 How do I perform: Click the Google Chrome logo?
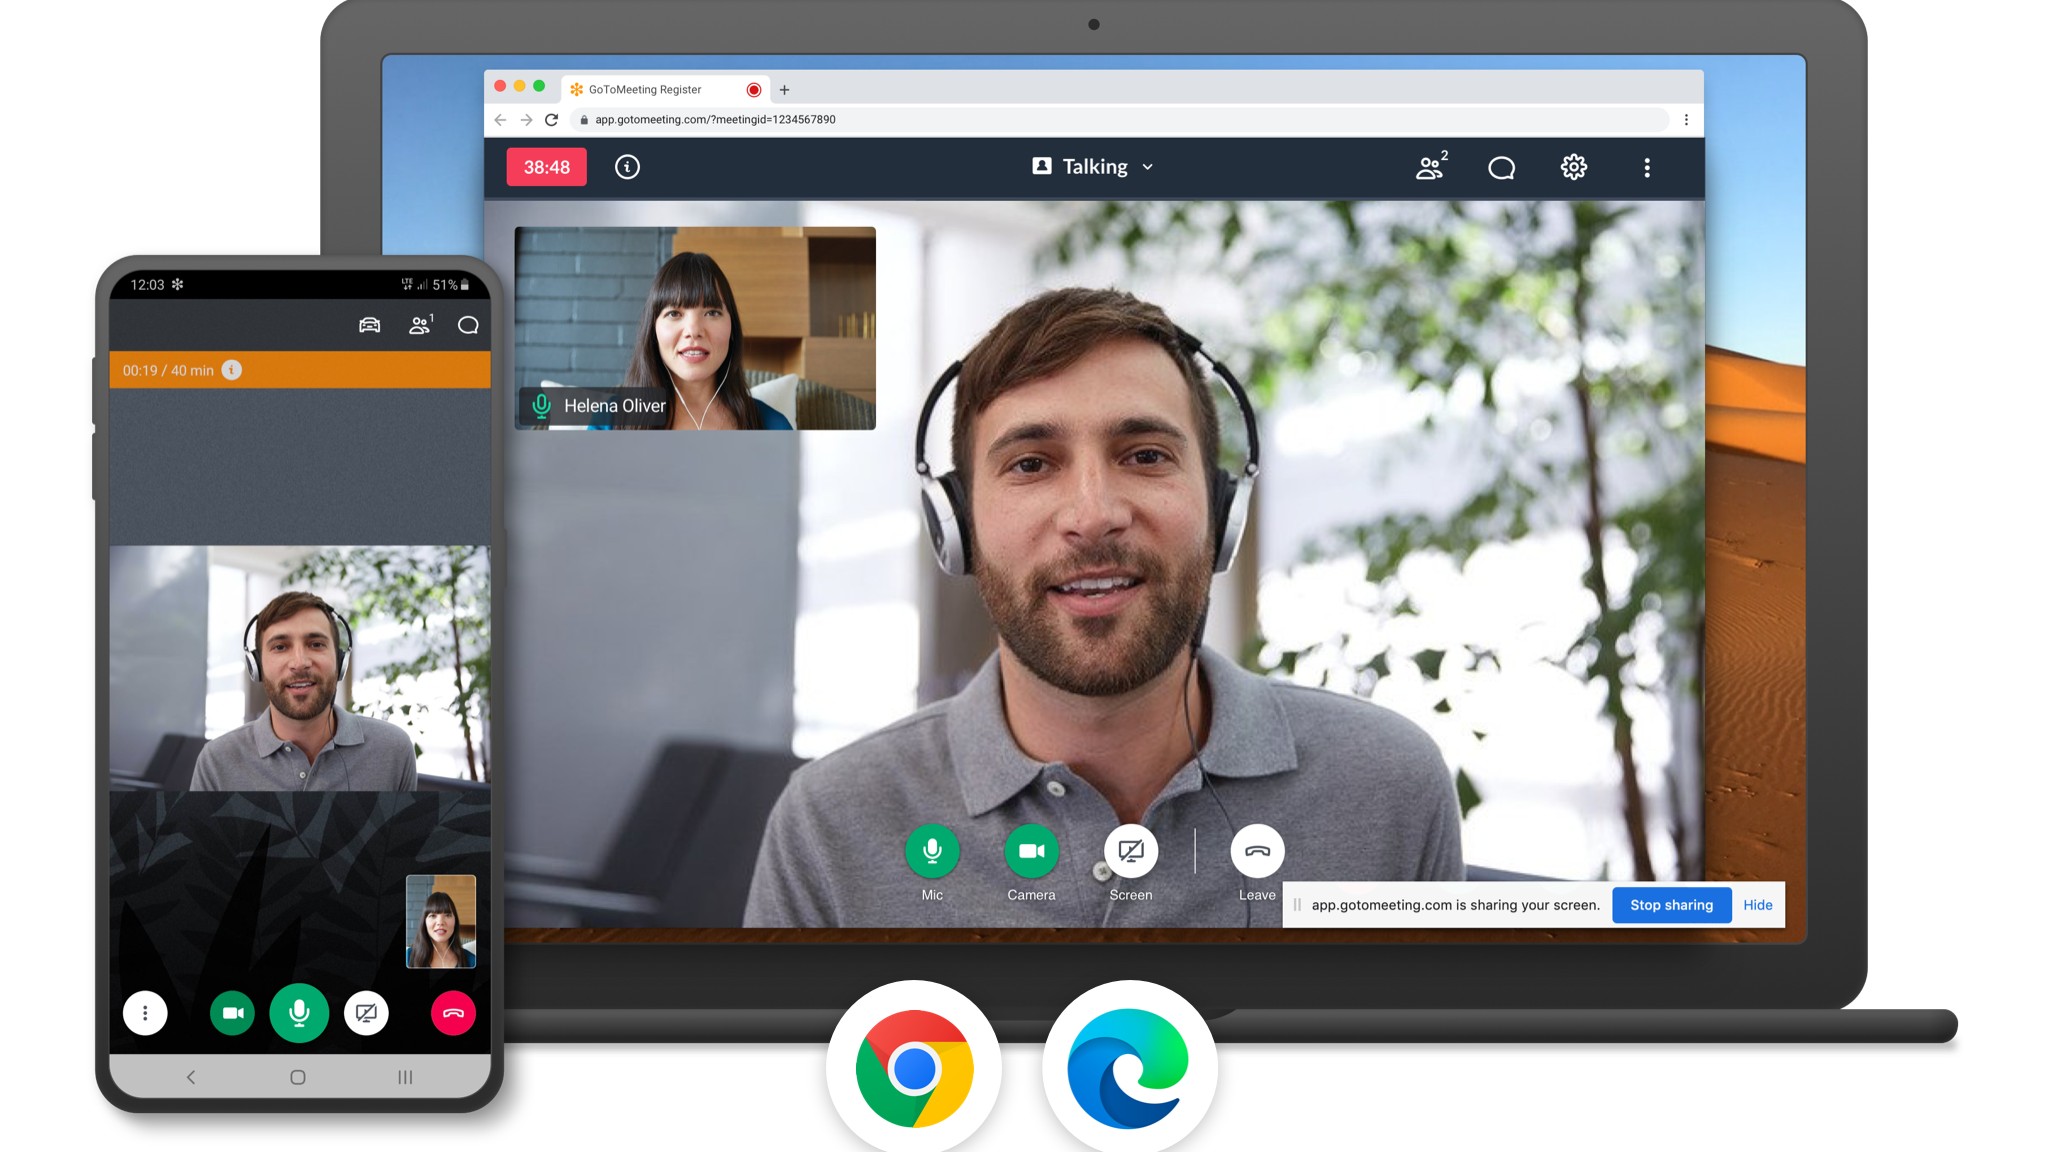(914, 1068)
